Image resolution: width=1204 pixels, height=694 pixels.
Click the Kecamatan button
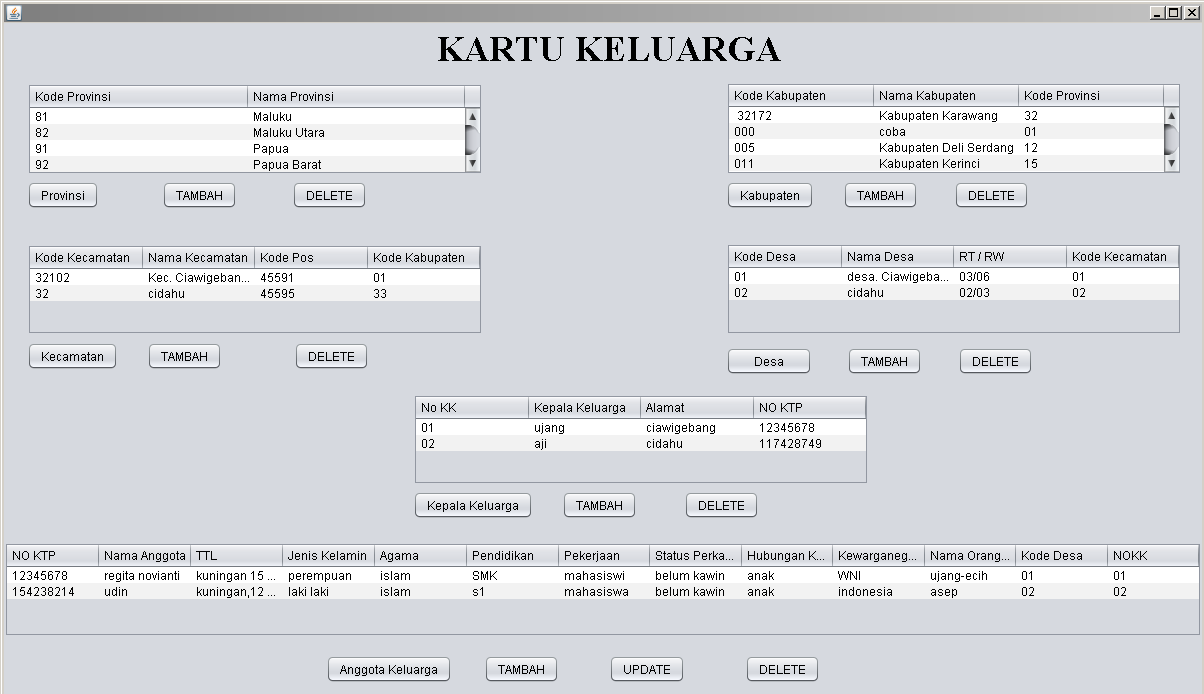71,356
